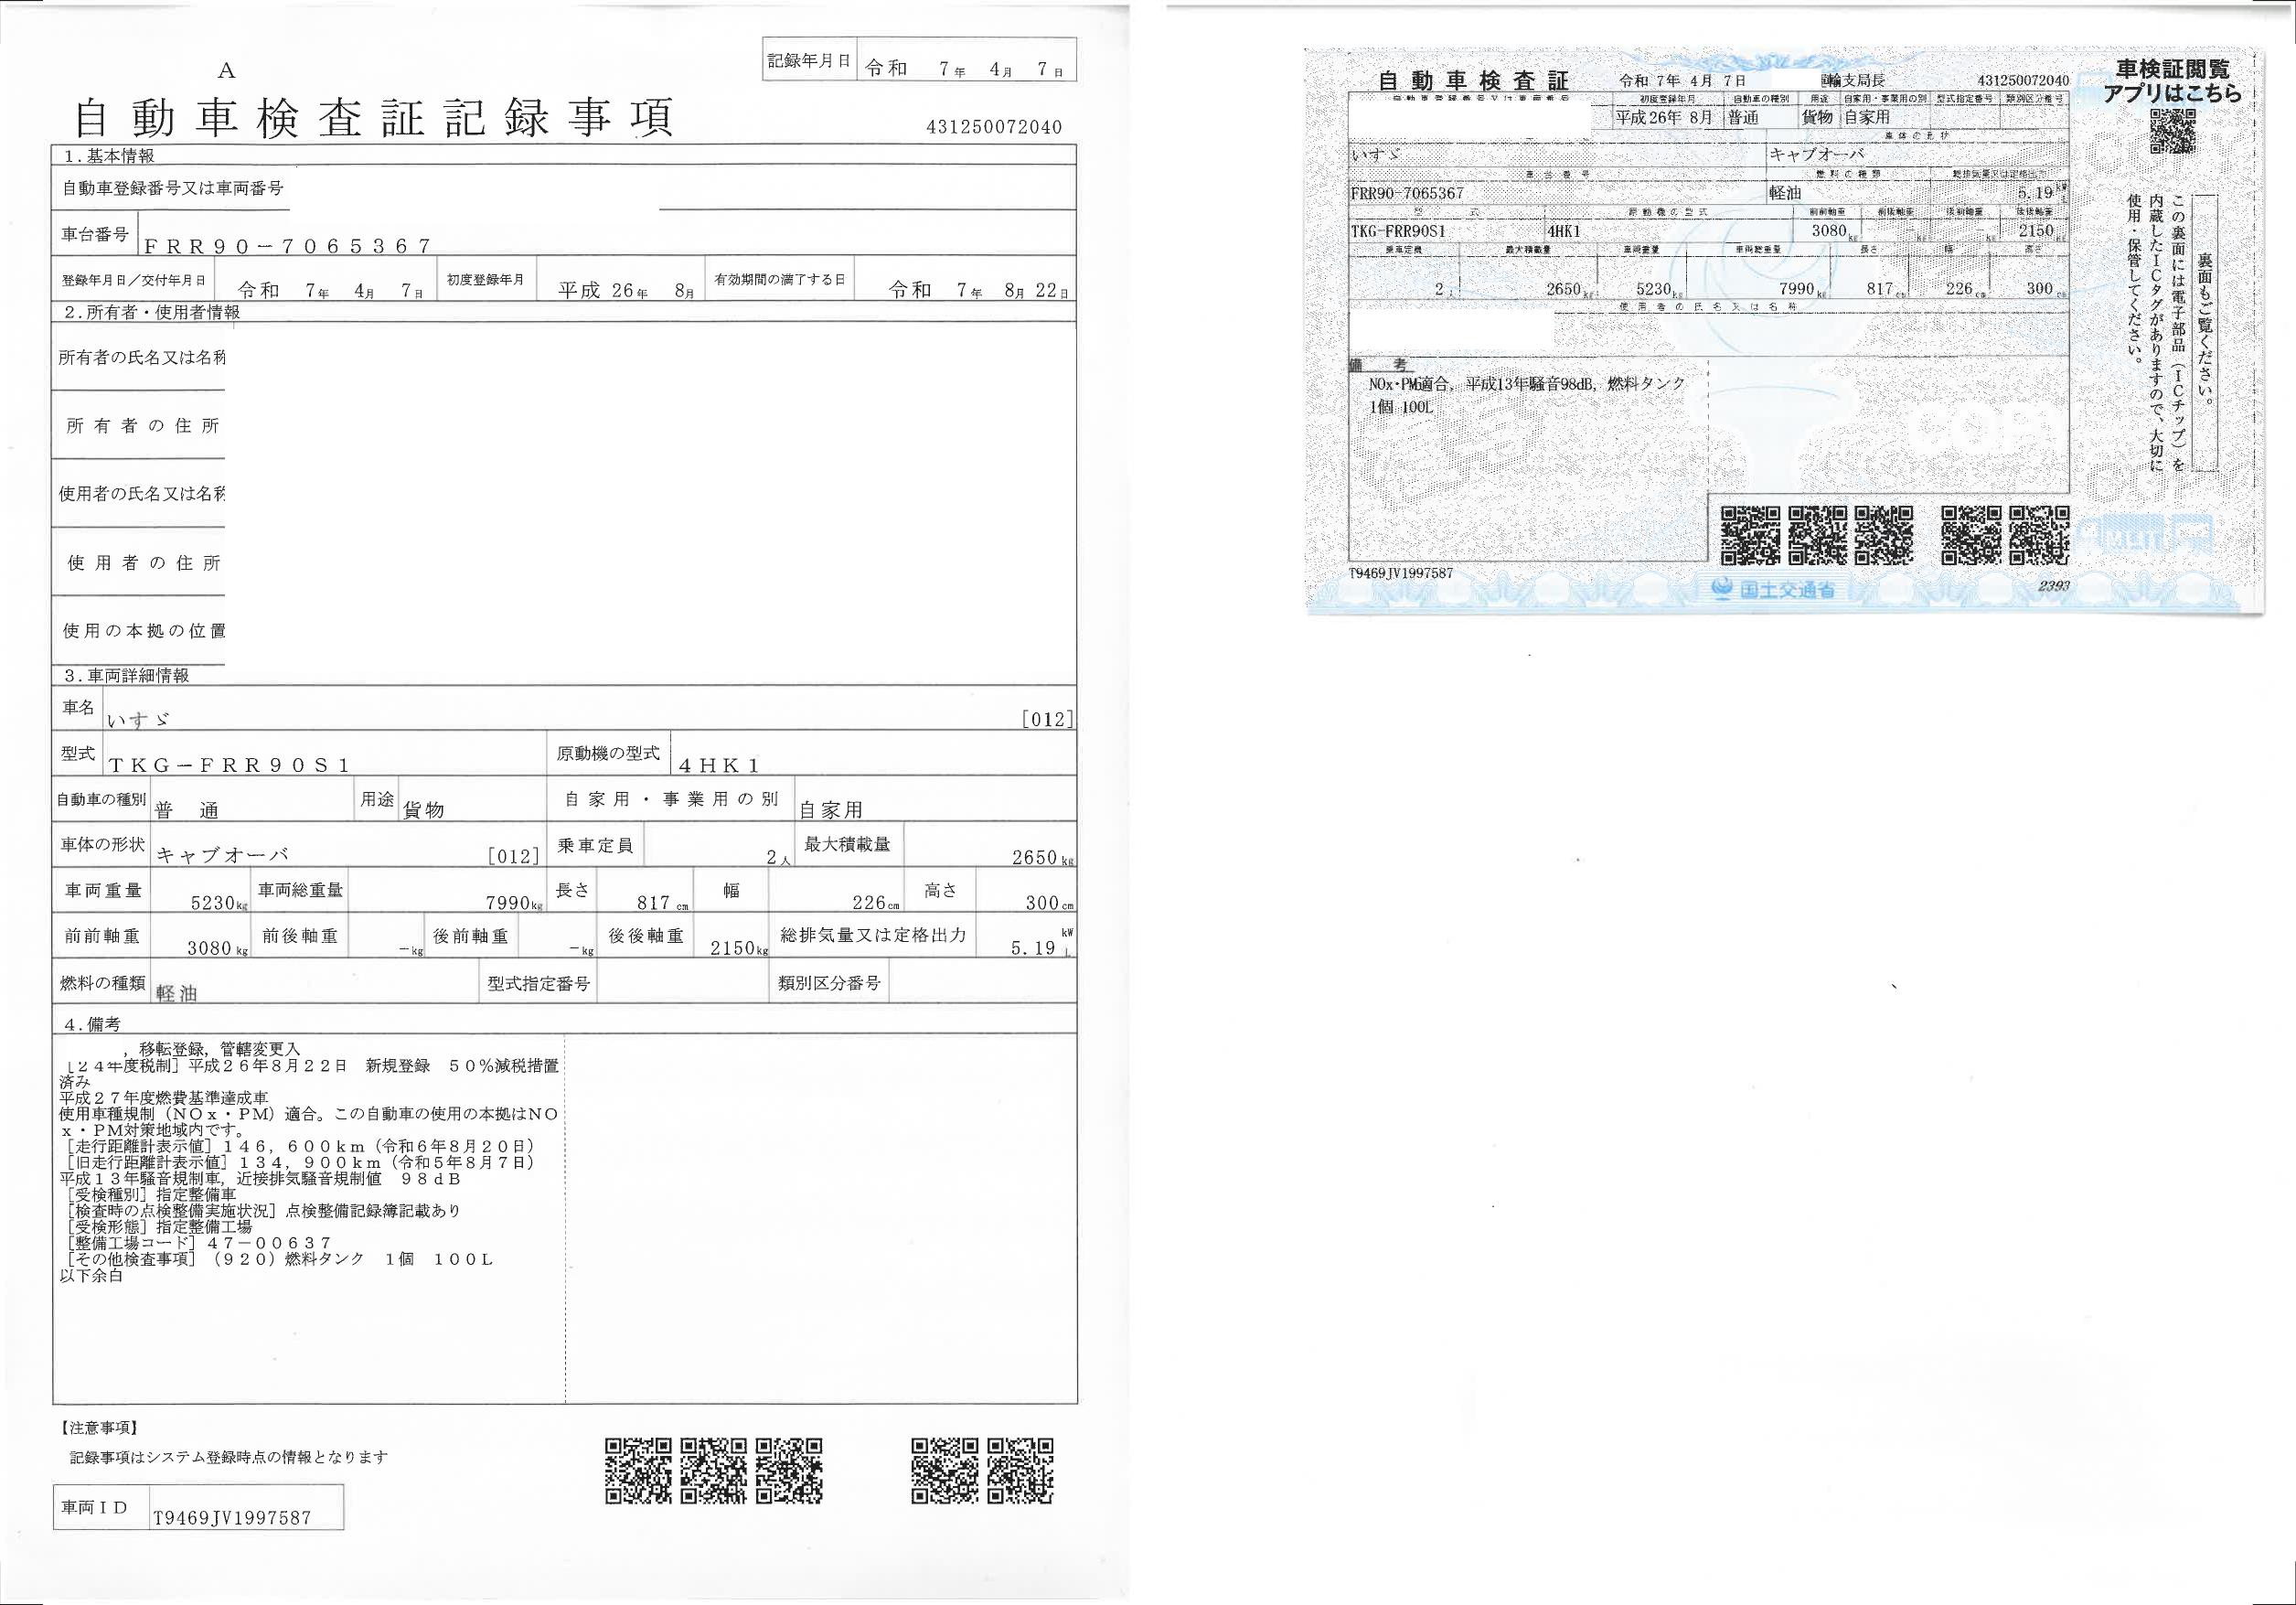
Task: Click the [整備工場コード] 47-00637 line
Action: pos(197,1243)
